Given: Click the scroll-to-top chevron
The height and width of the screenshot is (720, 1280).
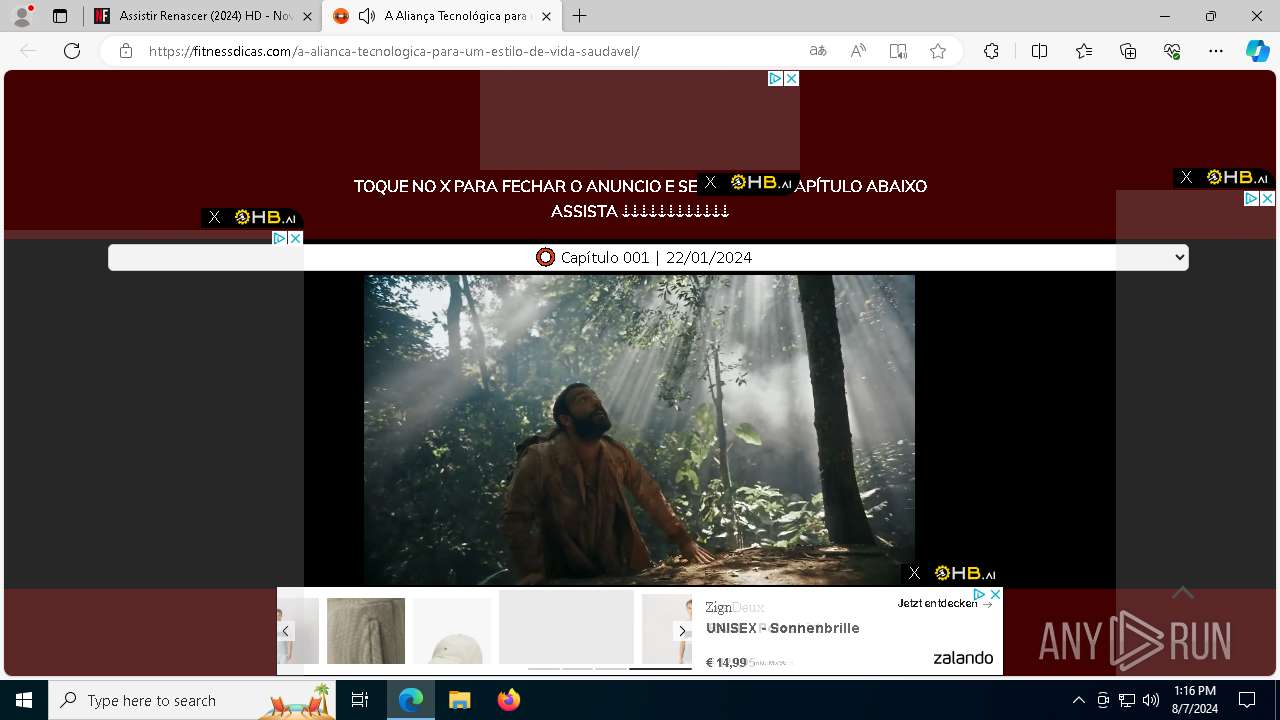Looking at the screenshot, I should click(x=1183, y=593).
